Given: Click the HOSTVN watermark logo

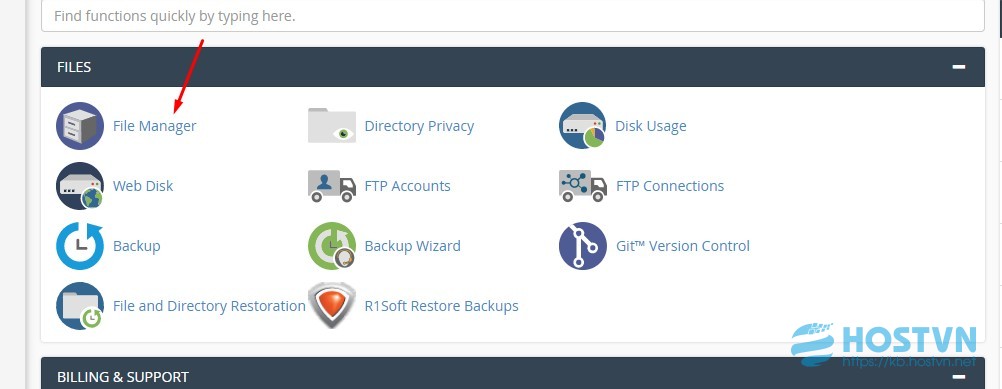Looking at the screenshot, I should click(884, 345).
